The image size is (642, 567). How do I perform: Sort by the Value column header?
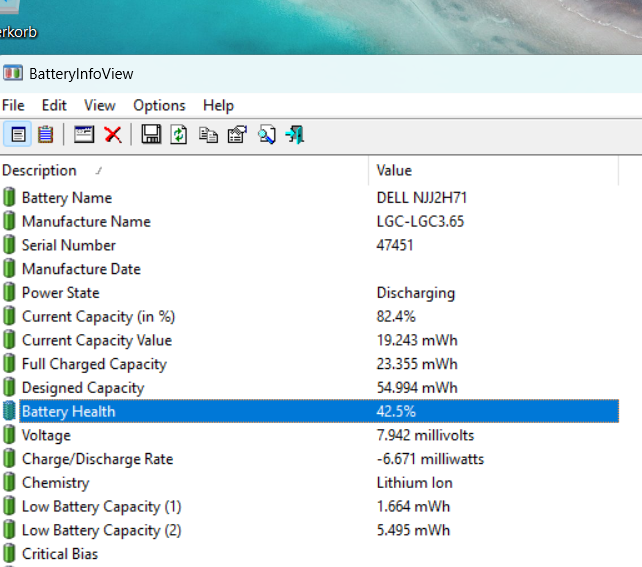[x=494, y=170]
